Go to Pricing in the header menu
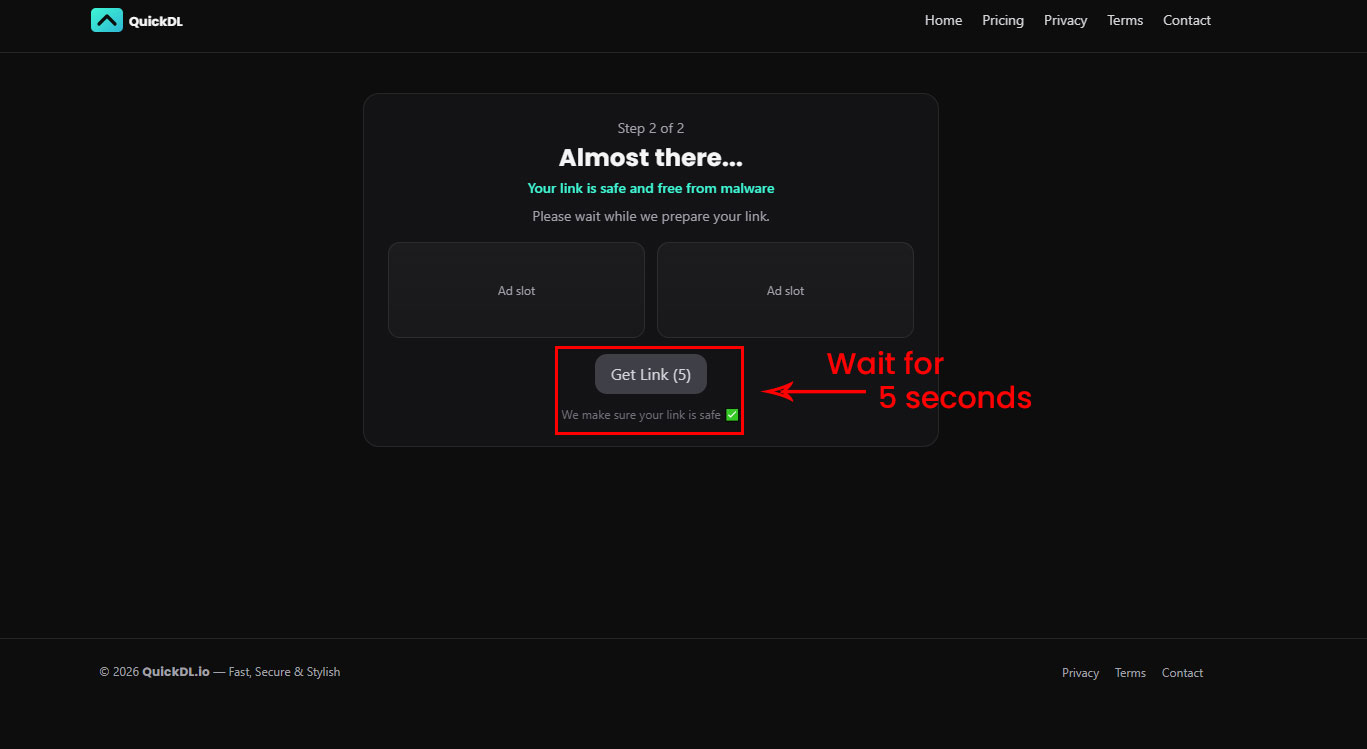Viewport: 1367px width, 749px height. pyautogui.click(x=1003, y=20)
